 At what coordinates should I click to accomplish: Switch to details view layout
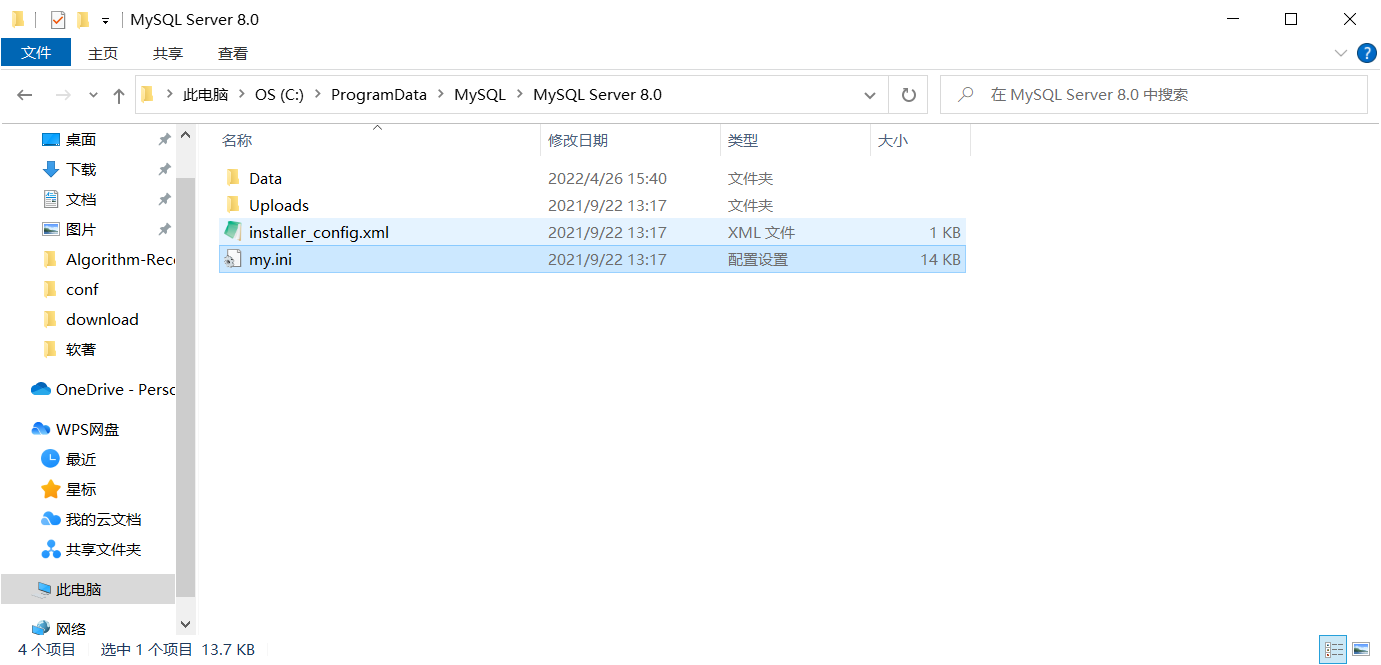pyautogui.click(x=1332, y=650)
